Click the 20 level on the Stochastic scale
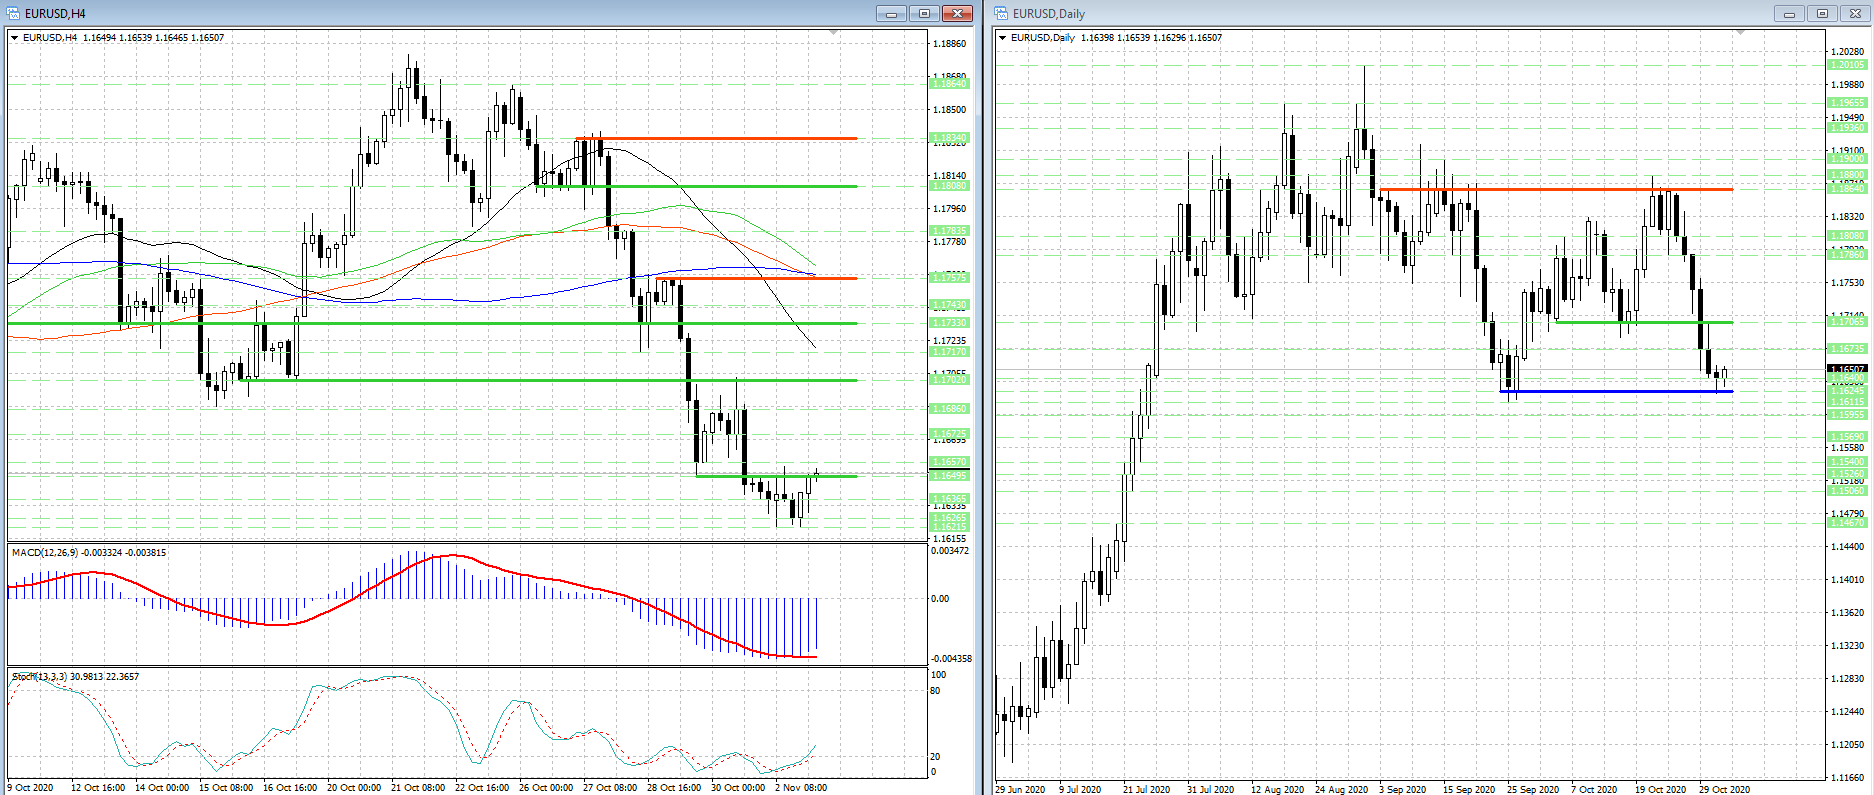 coord(935,757)
